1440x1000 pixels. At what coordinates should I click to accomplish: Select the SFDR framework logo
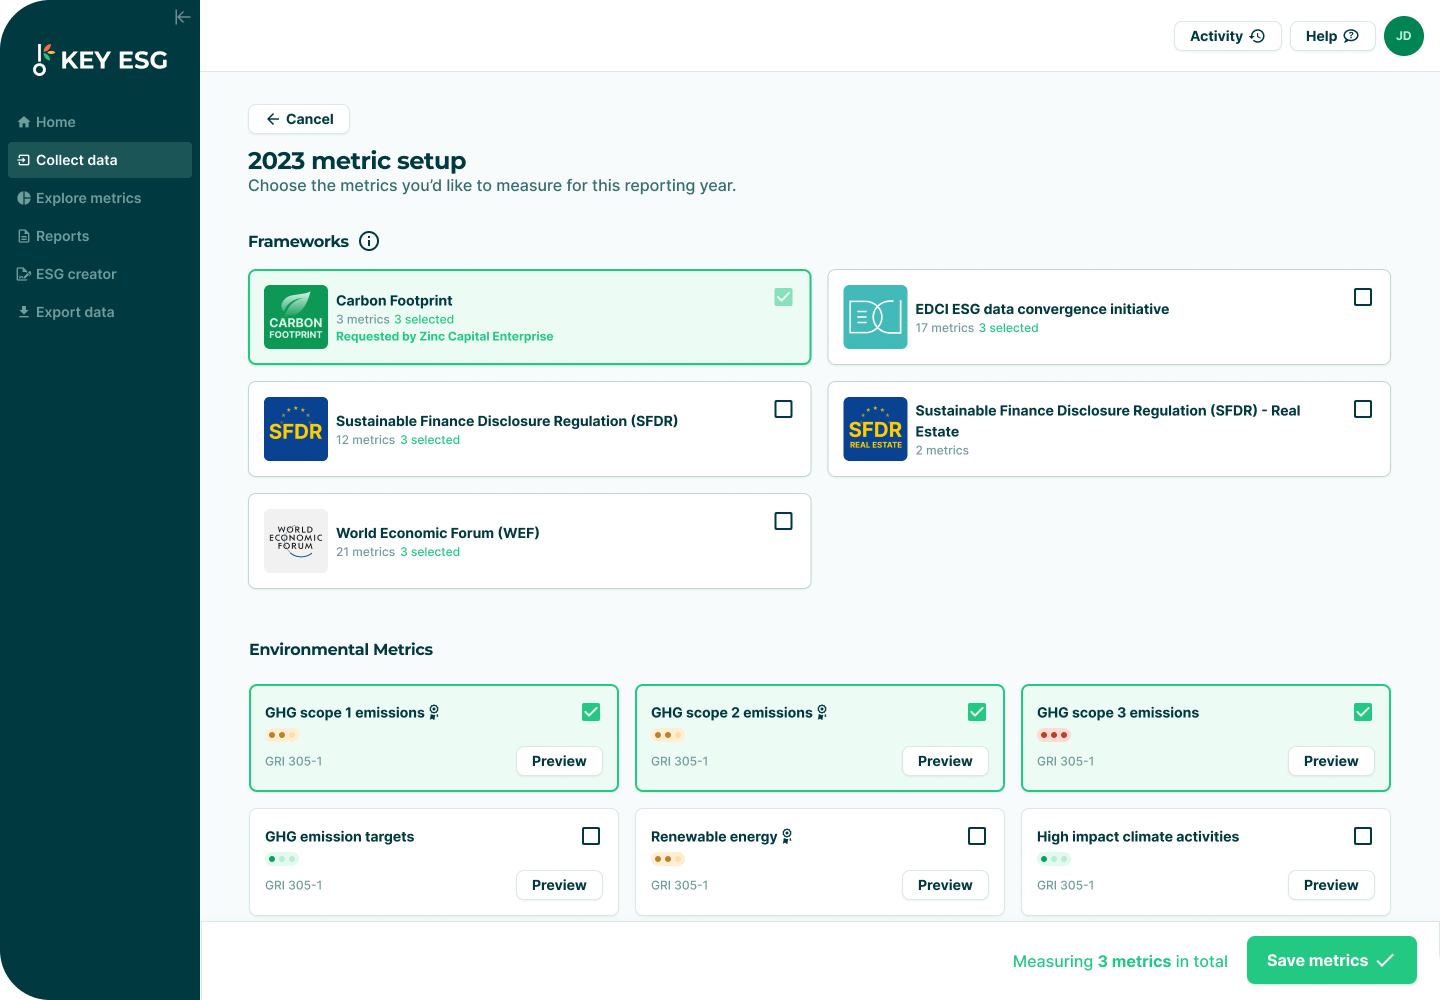295,429
